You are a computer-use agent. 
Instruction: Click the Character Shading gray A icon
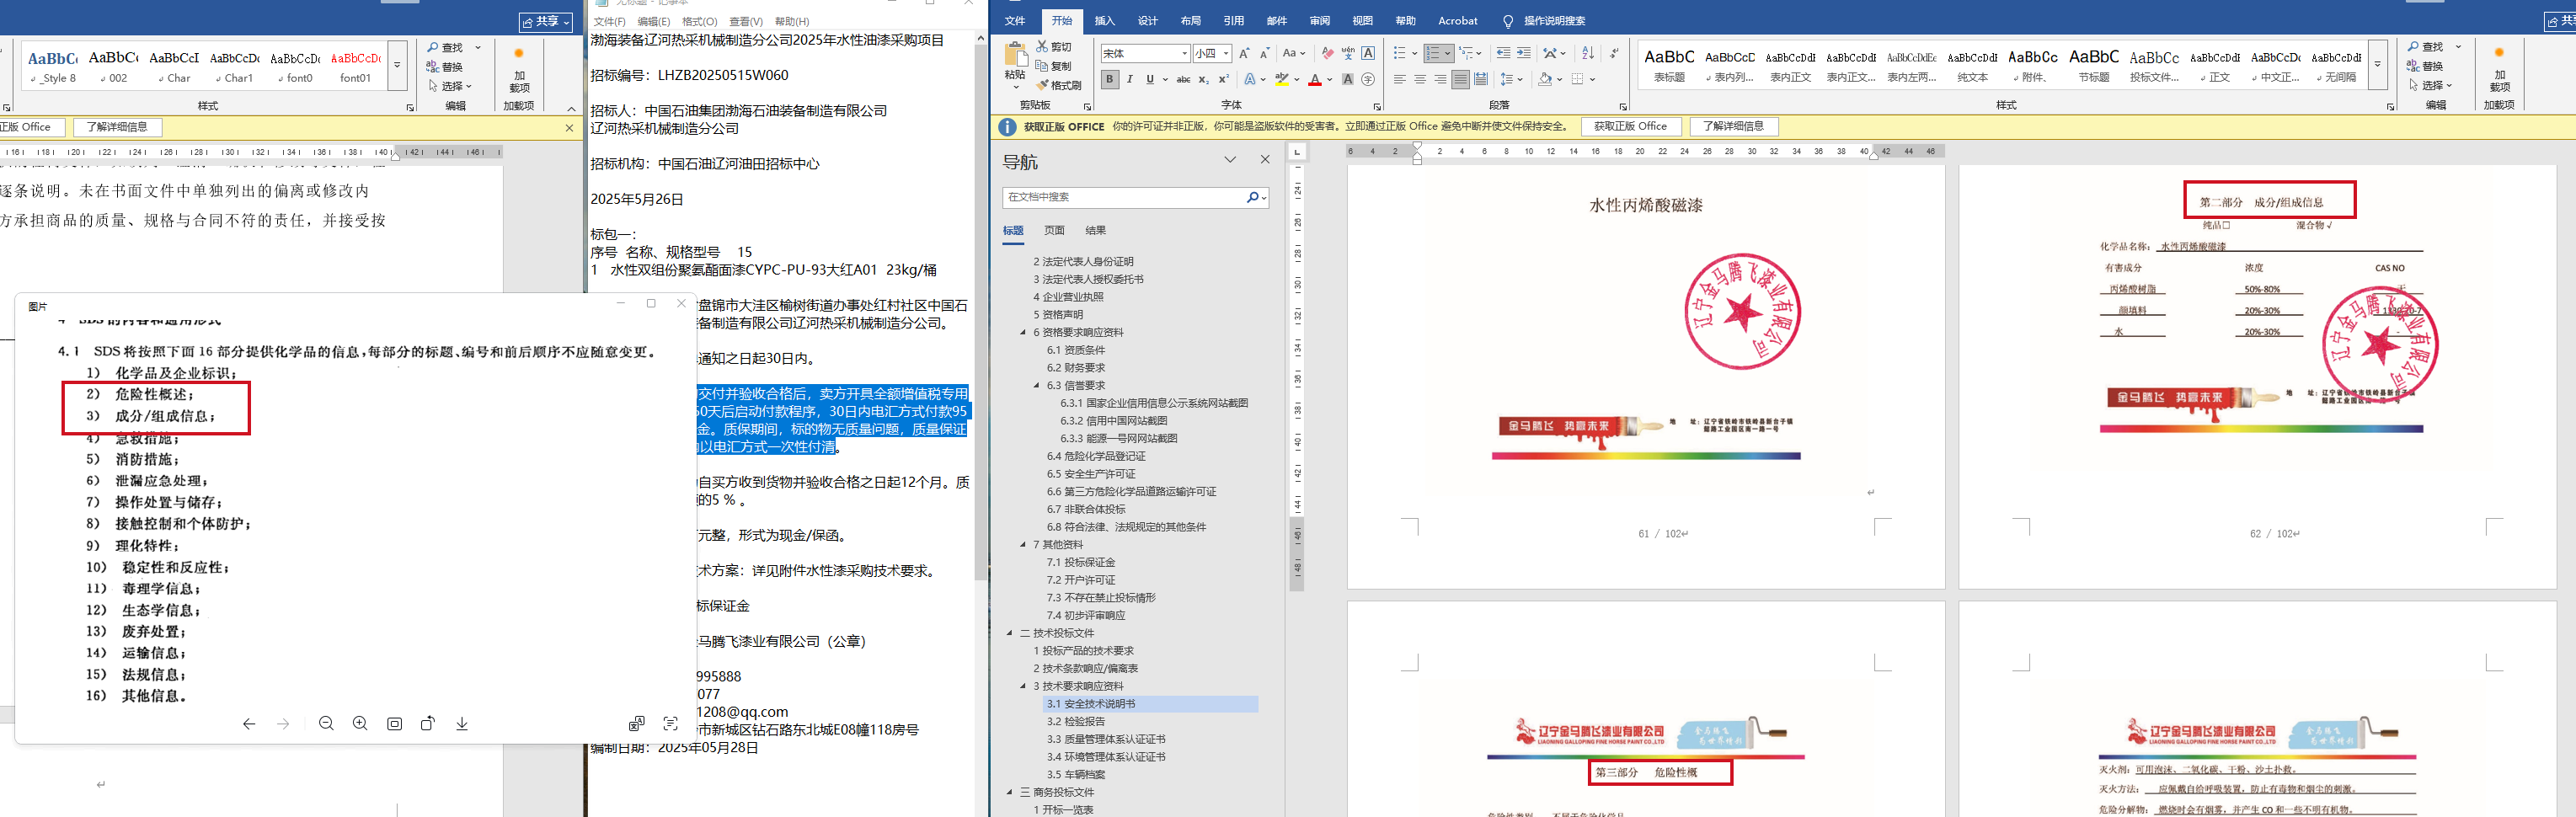[x=1348, y=79]
